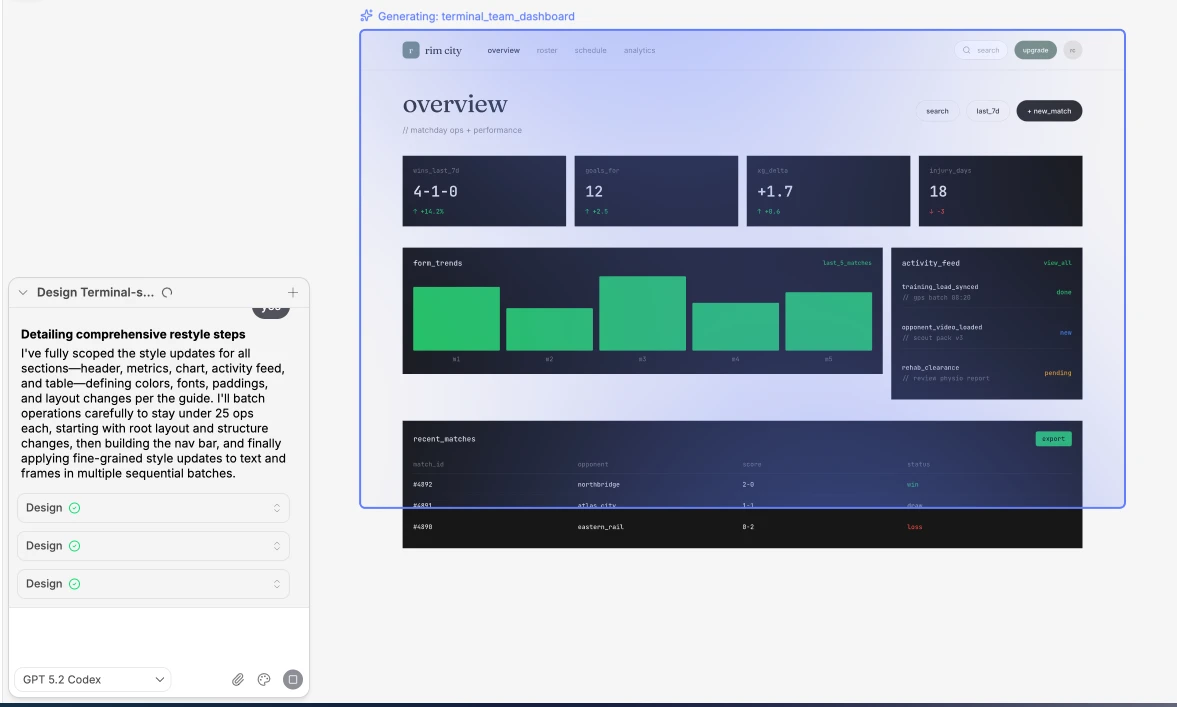The image size is (1177, 707).
Task: Start a new chat with plus icon
Action: point(293,293)
